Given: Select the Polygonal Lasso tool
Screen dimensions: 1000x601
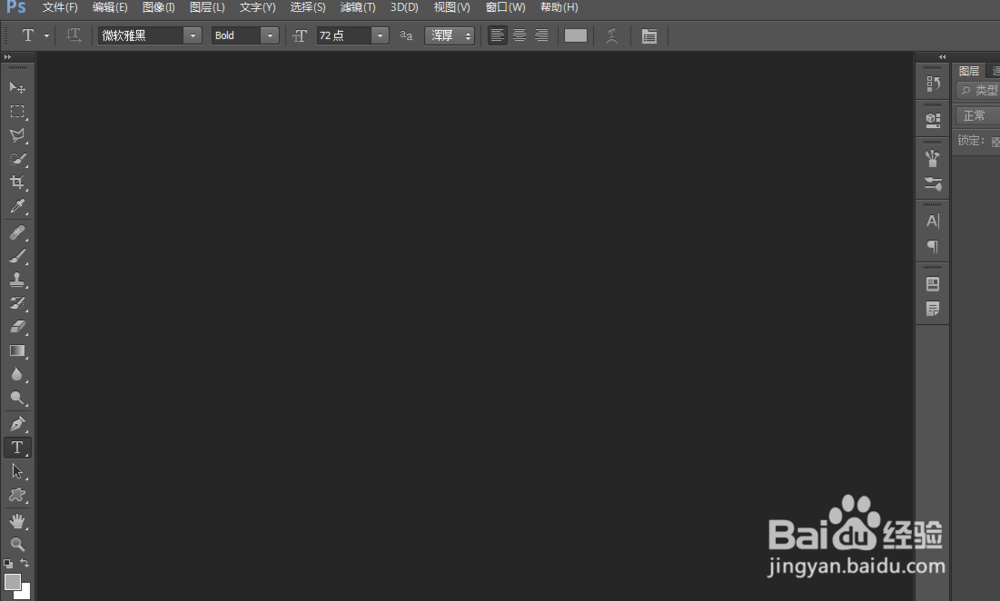Looking at the screenshot, I should point(17,135).
